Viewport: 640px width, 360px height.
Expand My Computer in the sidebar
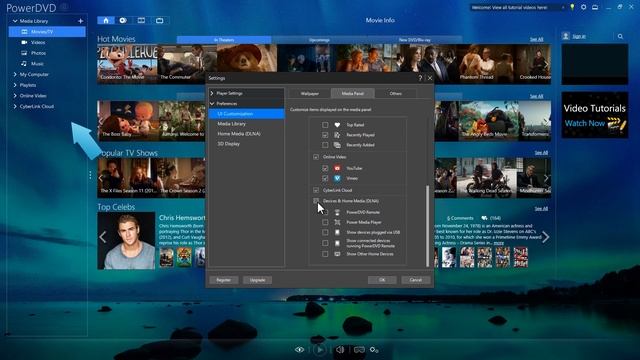click(15, 74)
